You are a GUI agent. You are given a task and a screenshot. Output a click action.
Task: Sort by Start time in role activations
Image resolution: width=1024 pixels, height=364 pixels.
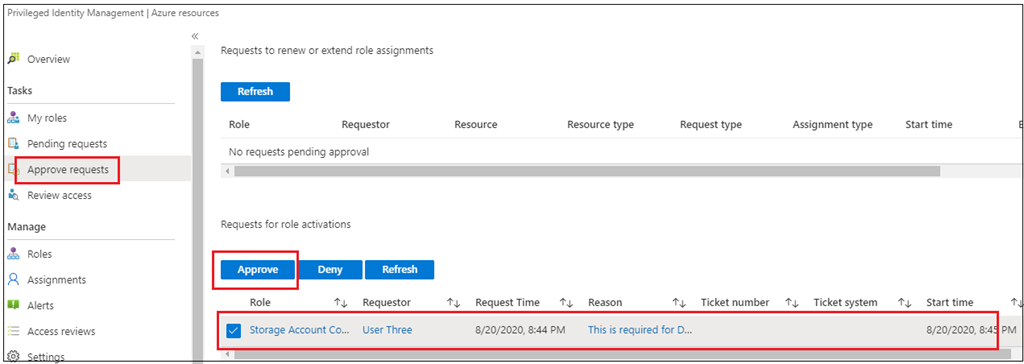pyautogui.click(x=1016, y=303)
